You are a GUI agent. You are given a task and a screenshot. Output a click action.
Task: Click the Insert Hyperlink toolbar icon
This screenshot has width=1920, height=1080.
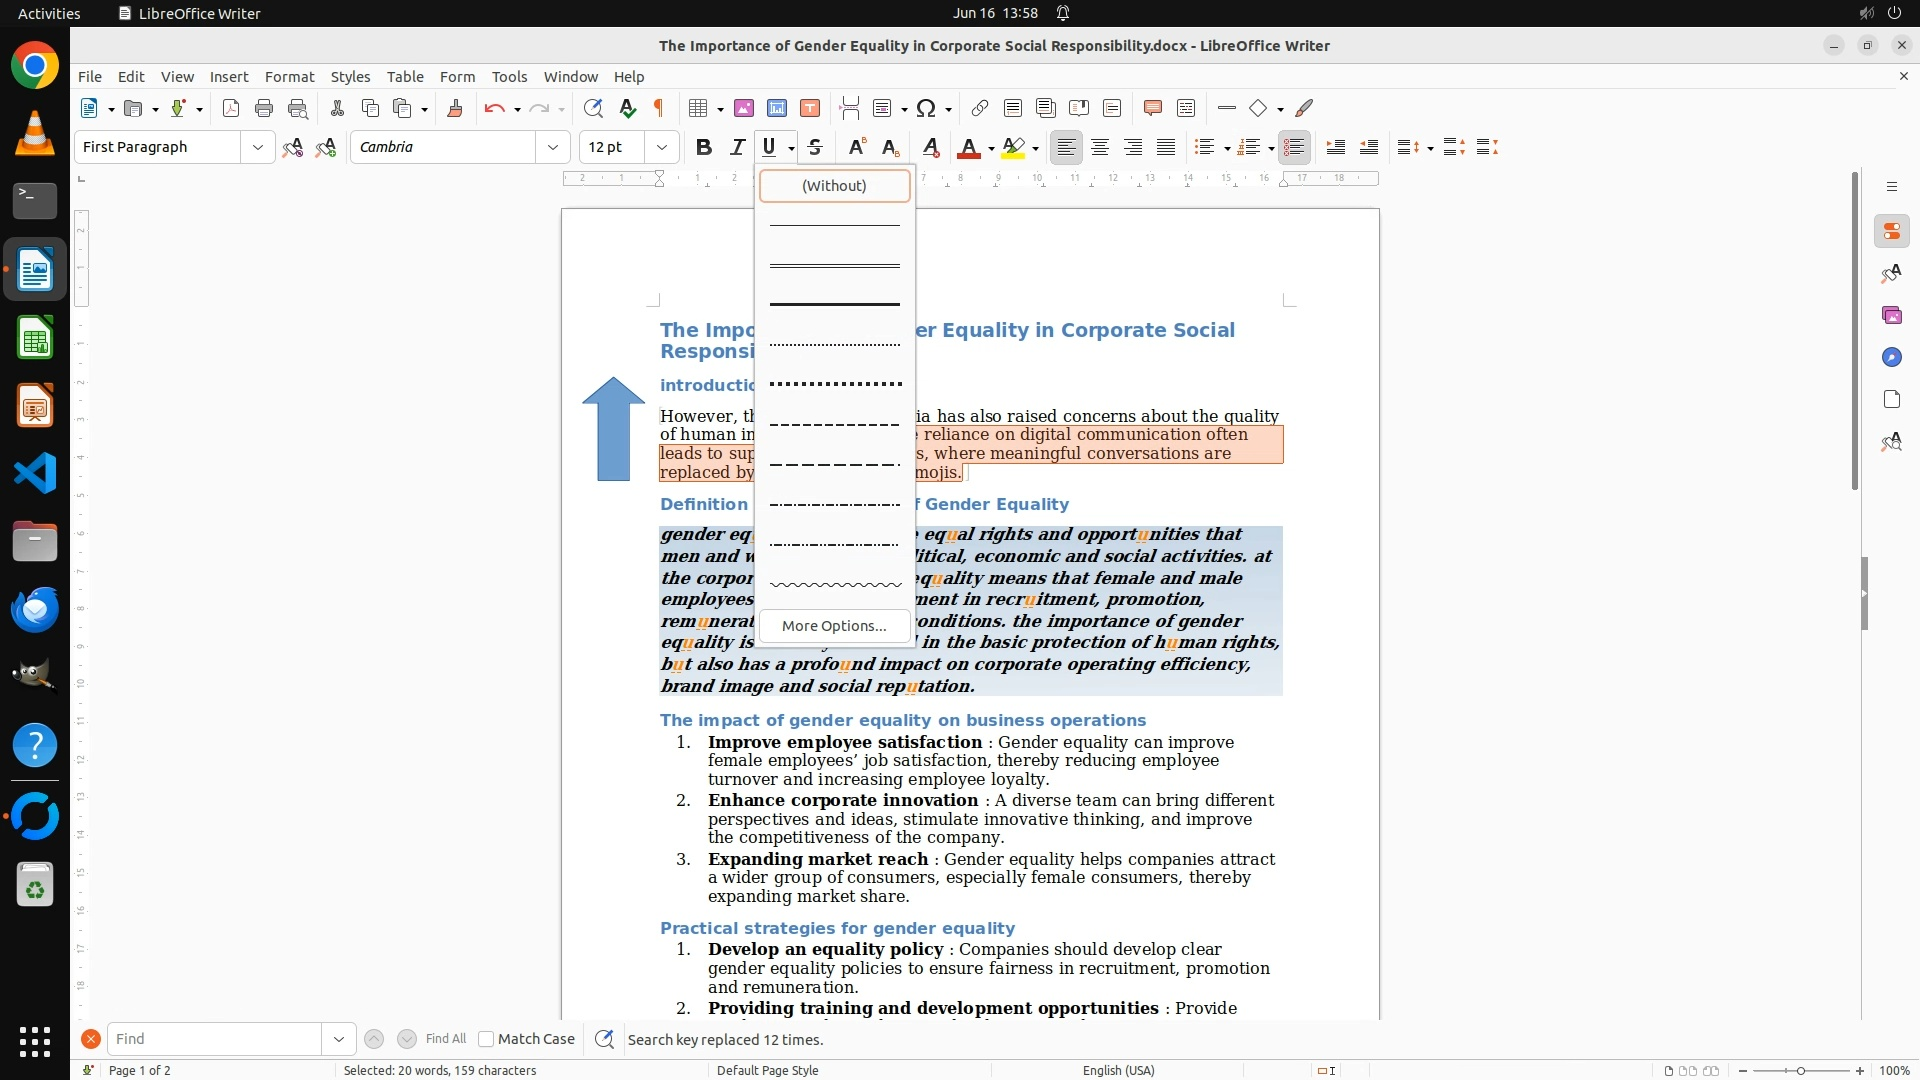(979, 108)
